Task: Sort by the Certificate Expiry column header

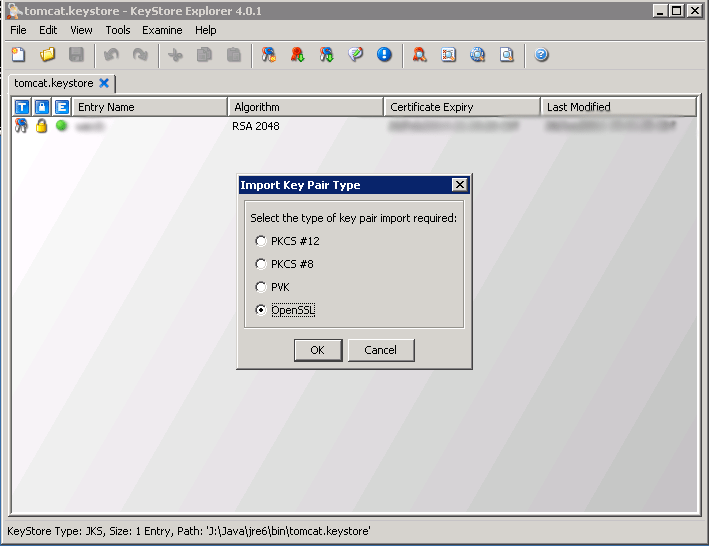Action: point(462,107)
